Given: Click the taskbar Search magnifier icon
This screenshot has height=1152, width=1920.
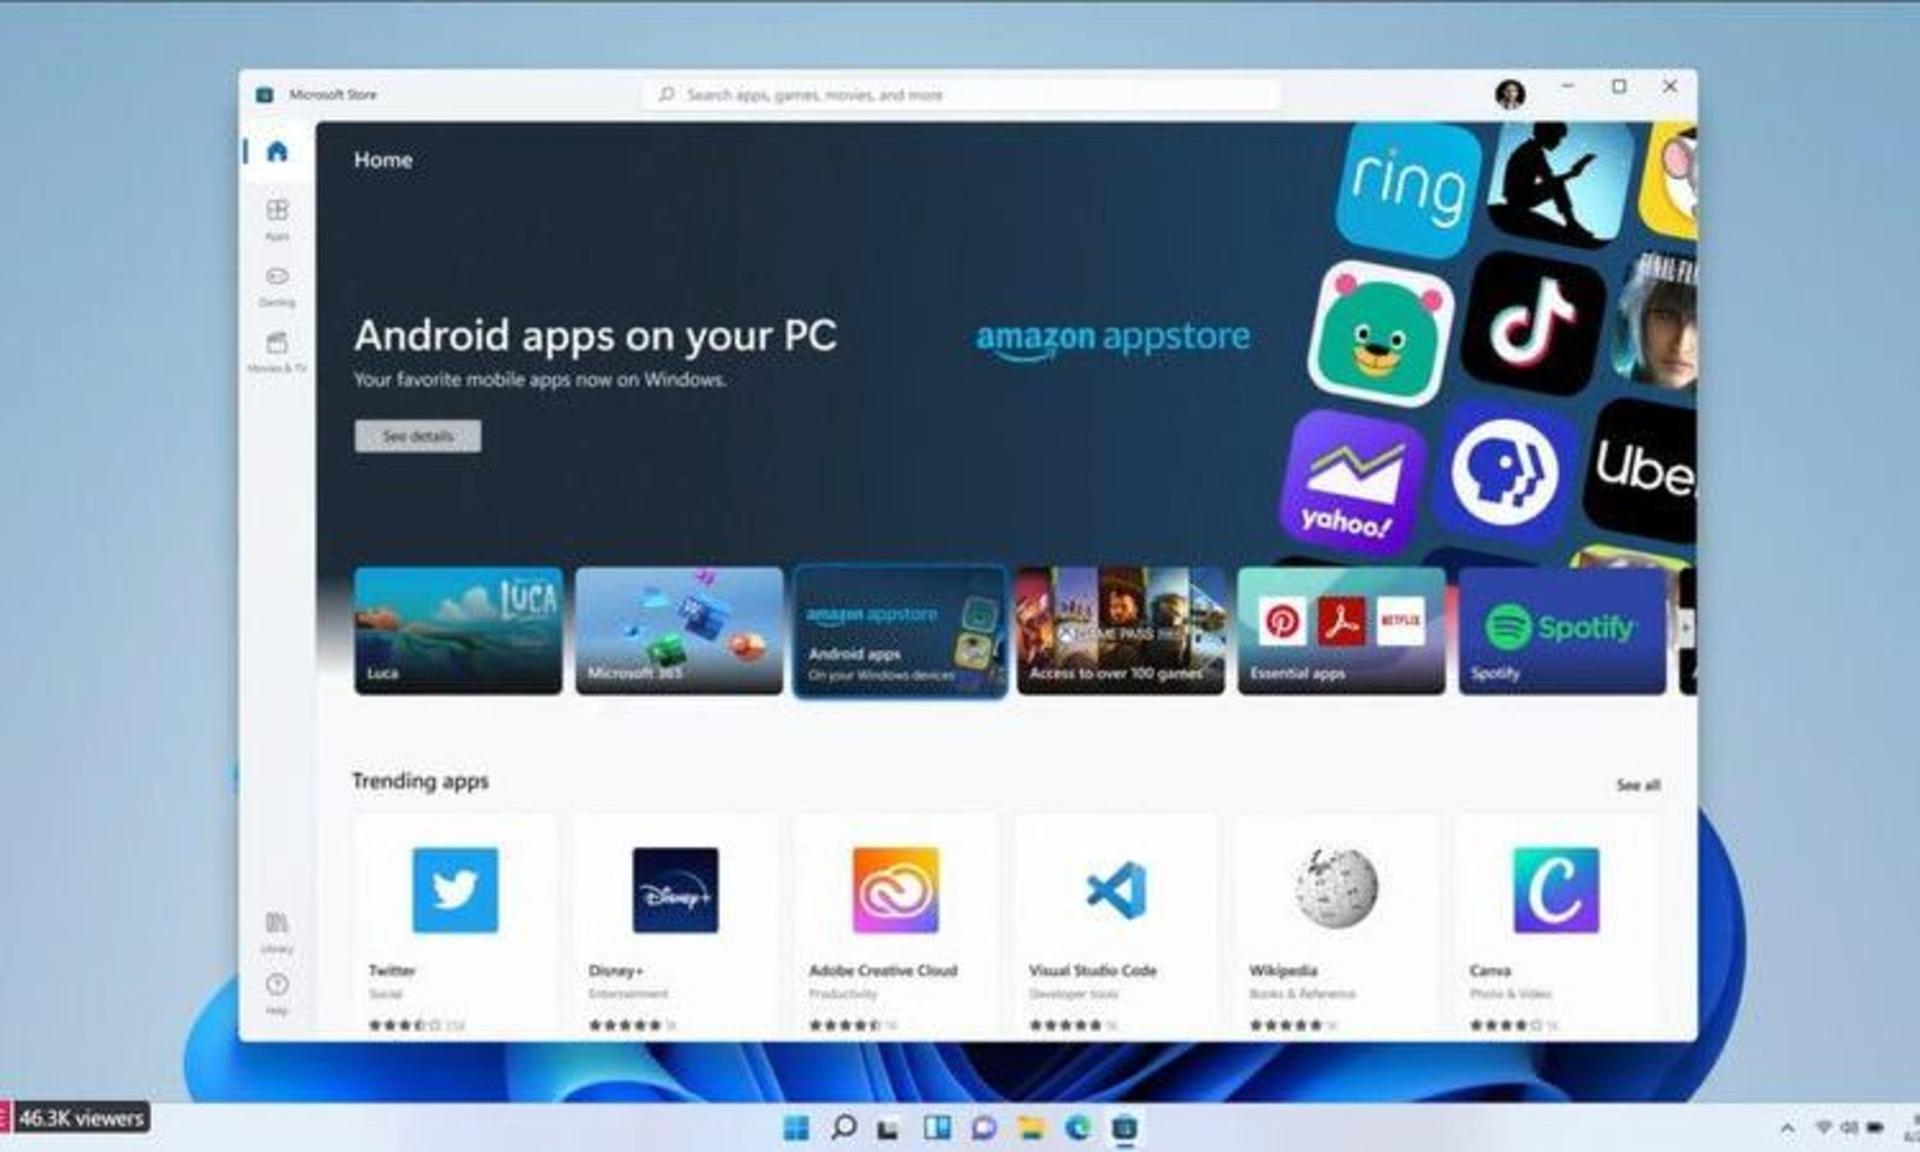Looking at the screenshot, I should (x=843, y=1128).
